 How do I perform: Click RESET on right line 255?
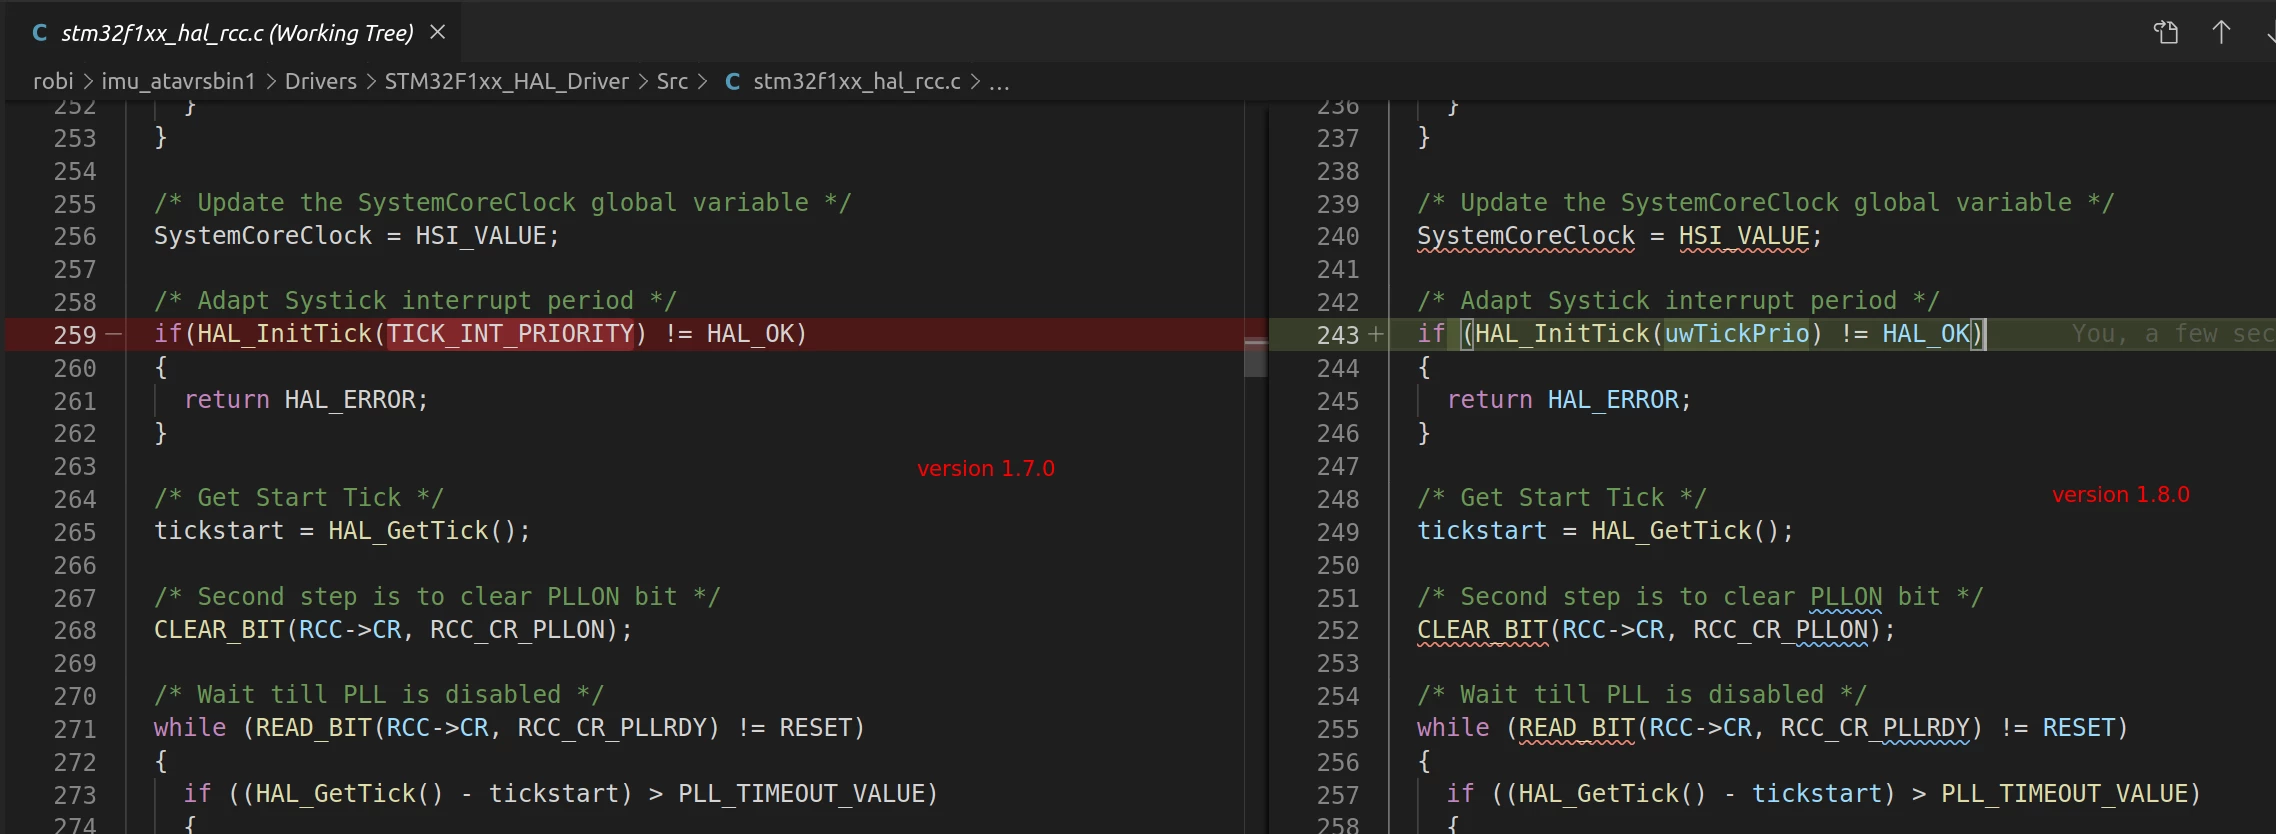[x=2078, y=728]
